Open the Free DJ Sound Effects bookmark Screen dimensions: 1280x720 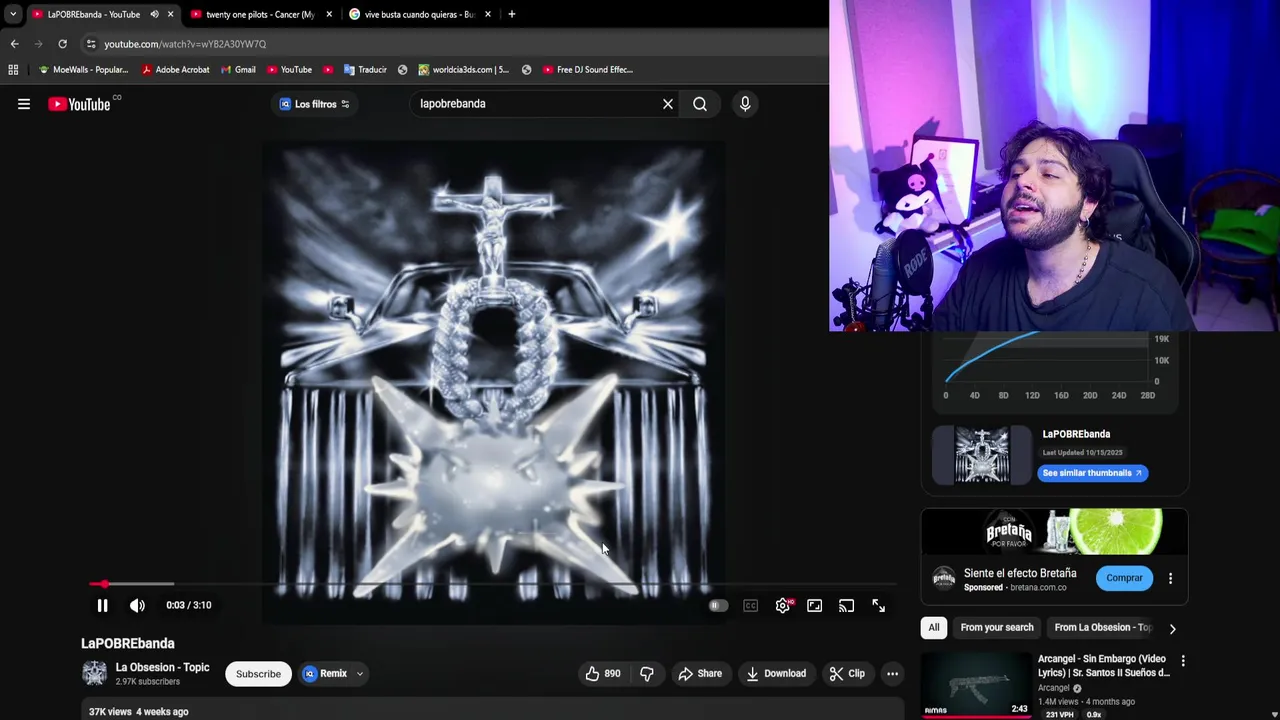pos(588,70)
